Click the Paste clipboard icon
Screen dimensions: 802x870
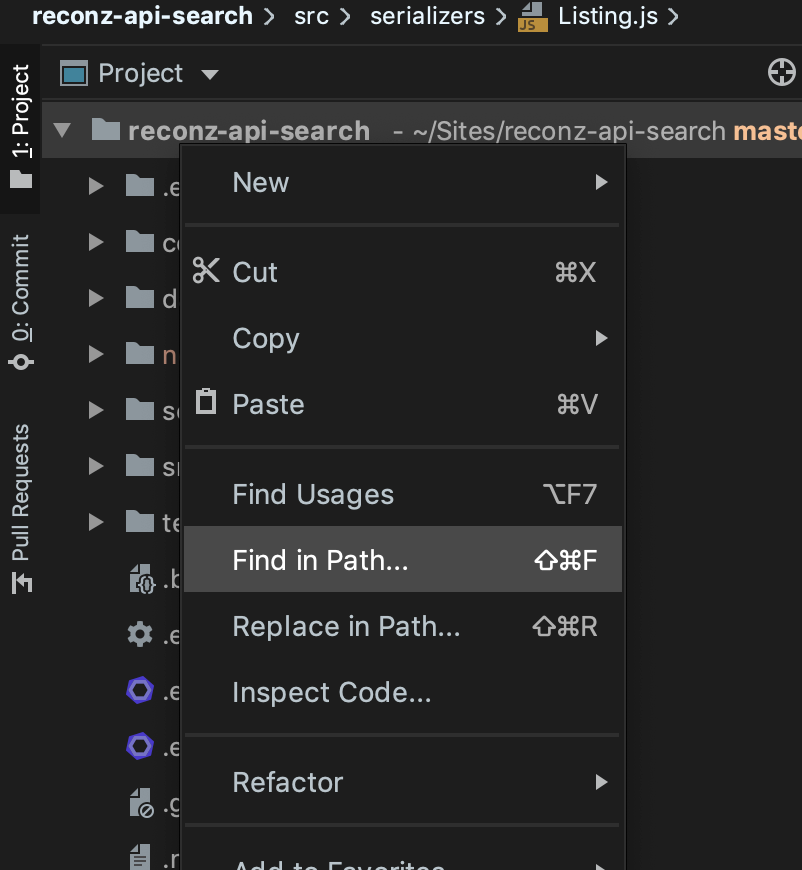click(206, 403)
